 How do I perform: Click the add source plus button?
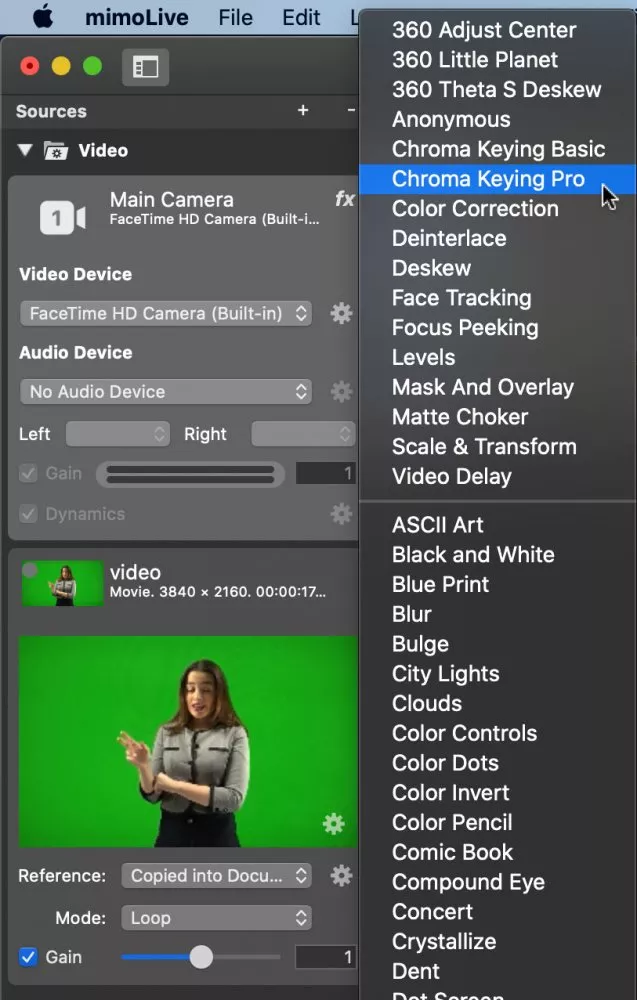pos(303,110)
